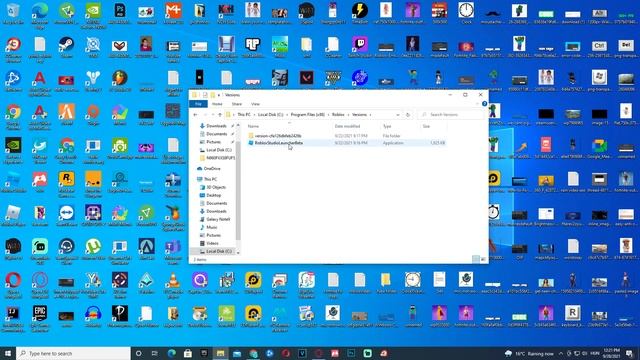
Task: Select the Destiny 2 desktop shortcut
Action: click(93, 81)
